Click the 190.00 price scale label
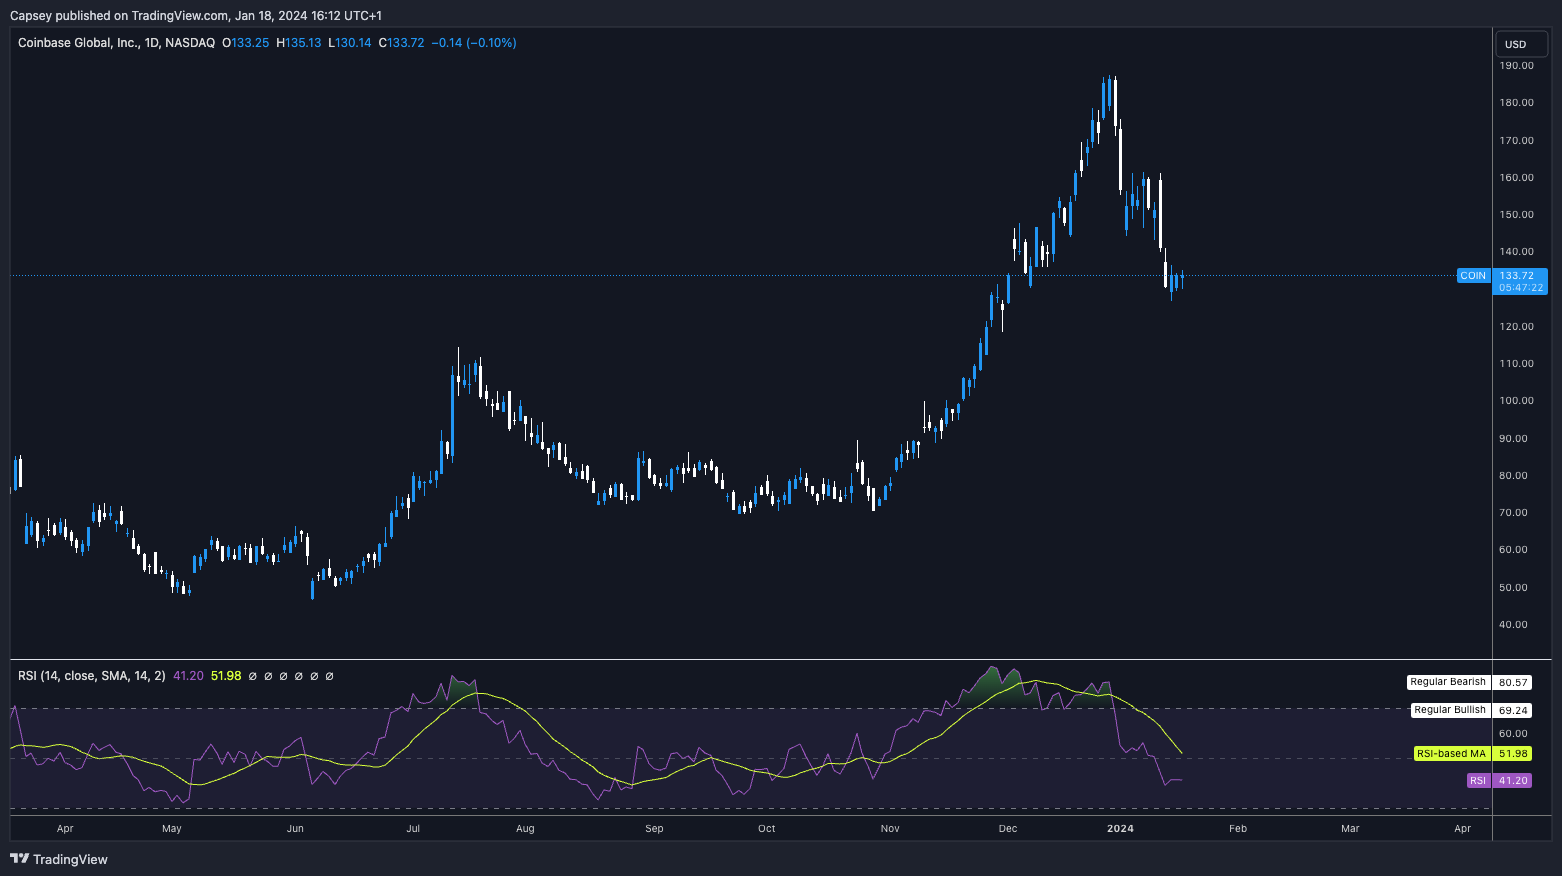This screenshot has width=1562, height=876. point(1516,66)
